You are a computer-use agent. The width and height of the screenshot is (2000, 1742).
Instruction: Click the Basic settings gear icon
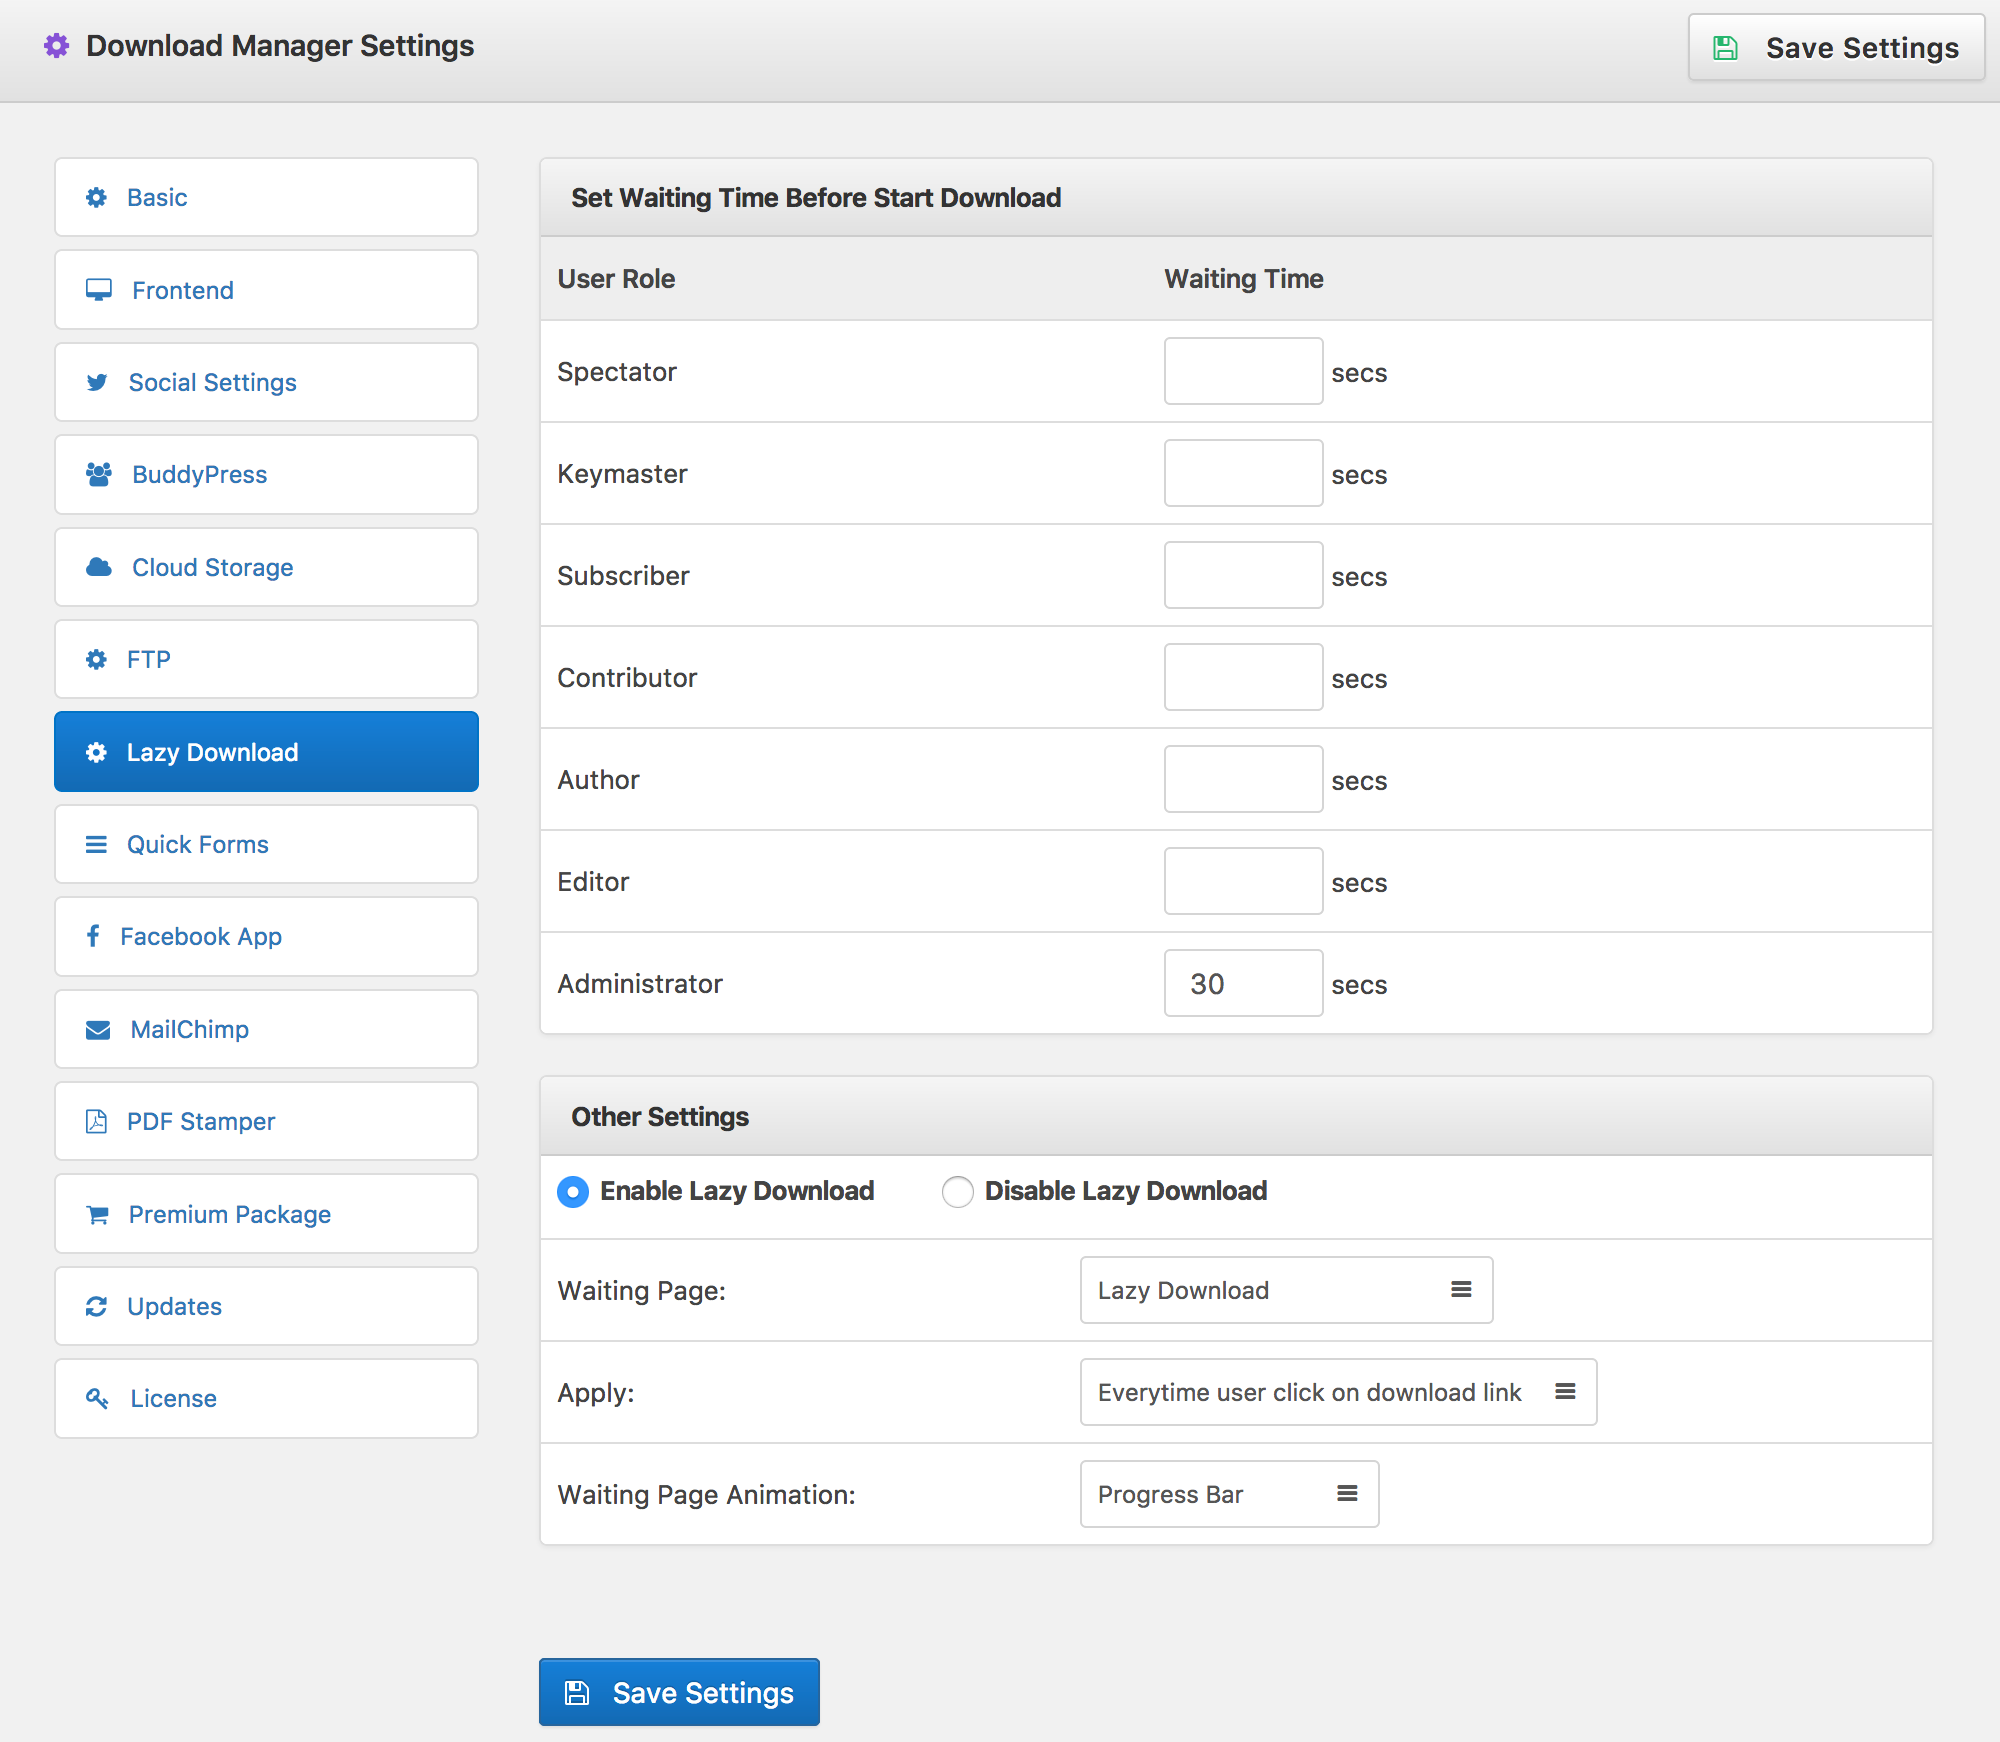(97, 197)
